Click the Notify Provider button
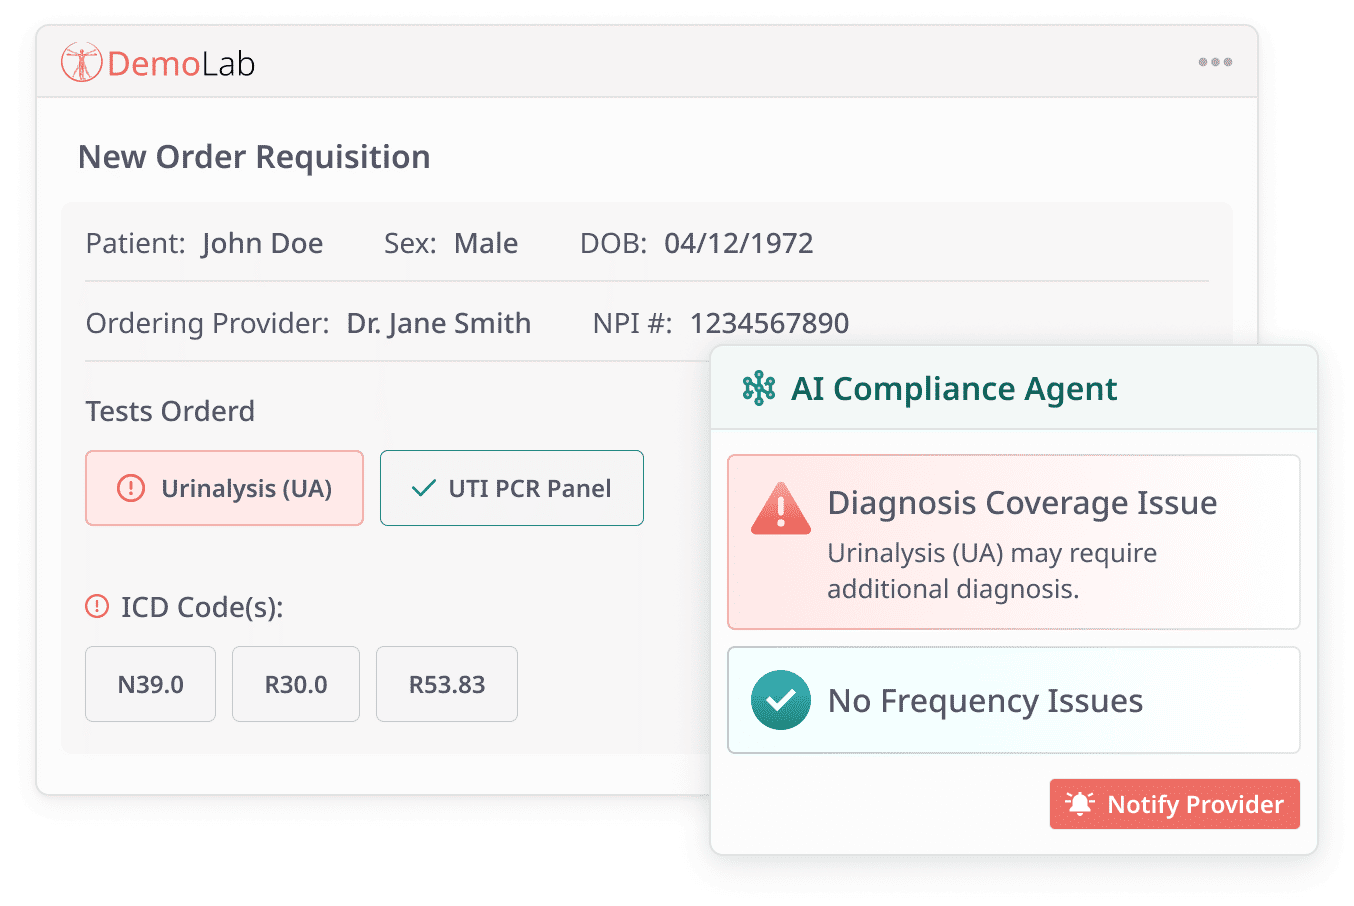1354x906 pixels. (x=1174, y=804)
